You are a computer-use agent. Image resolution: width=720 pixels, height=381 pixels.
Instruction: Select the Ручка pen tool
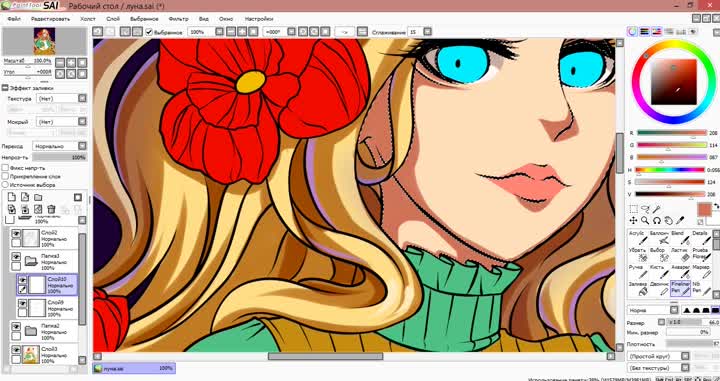(x=637, y=271)
